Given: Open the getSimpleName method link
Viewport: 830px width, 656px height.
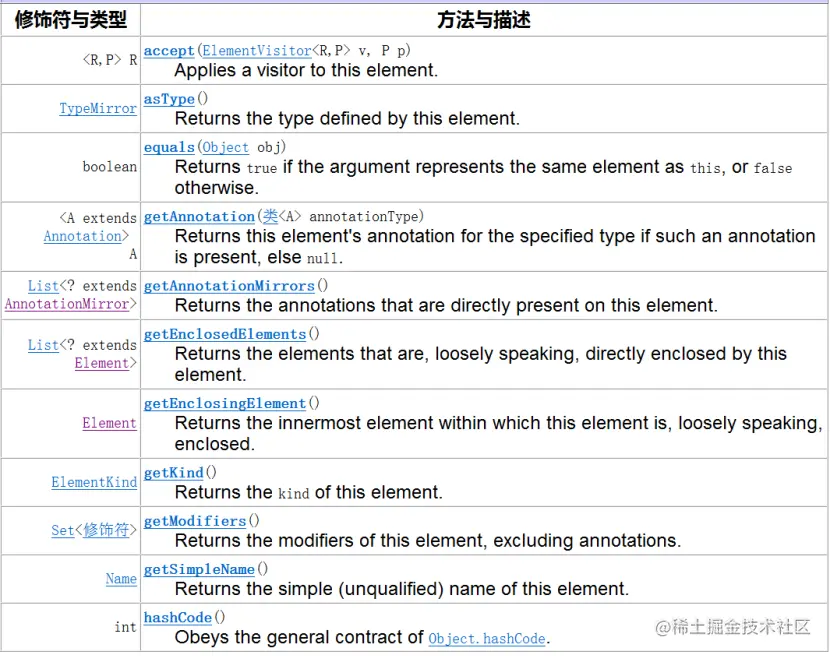Looking at the screenshot, I should [199, 569].
